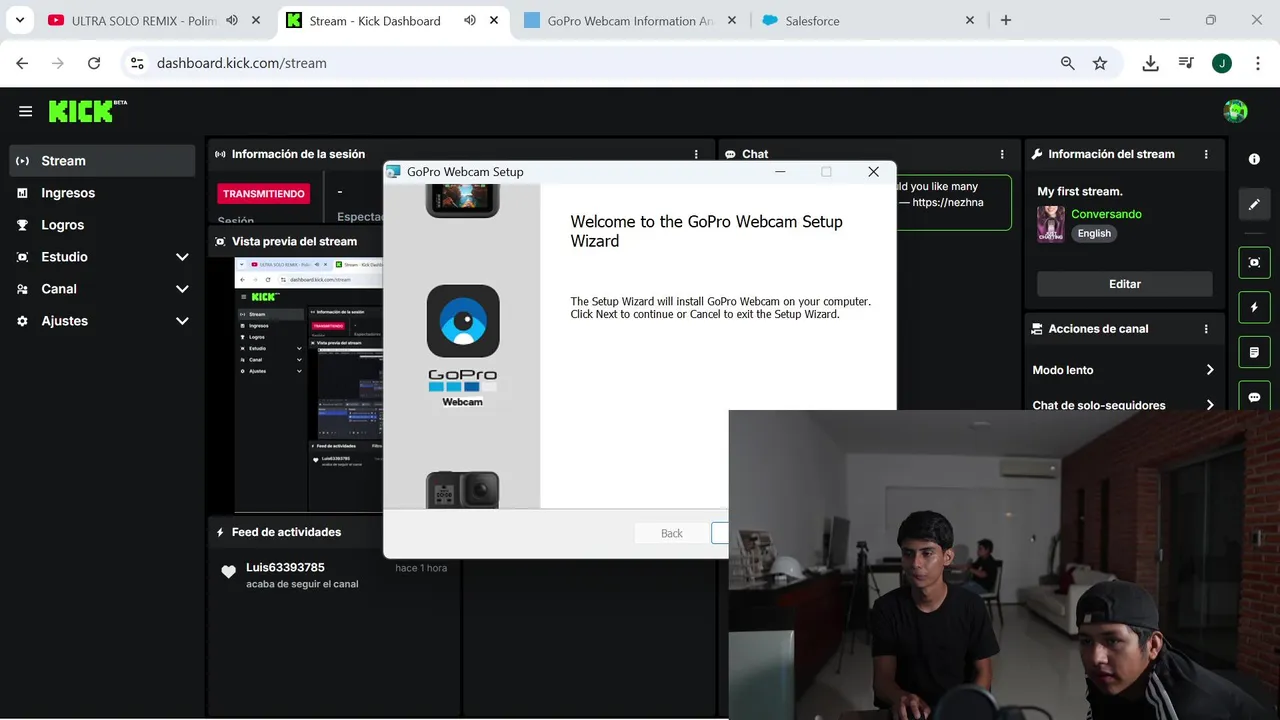Reload the dashboard.kick.com page
The width and height of the screenshot is (1280, 720).
pyautogui.click(x=94, y=63)
